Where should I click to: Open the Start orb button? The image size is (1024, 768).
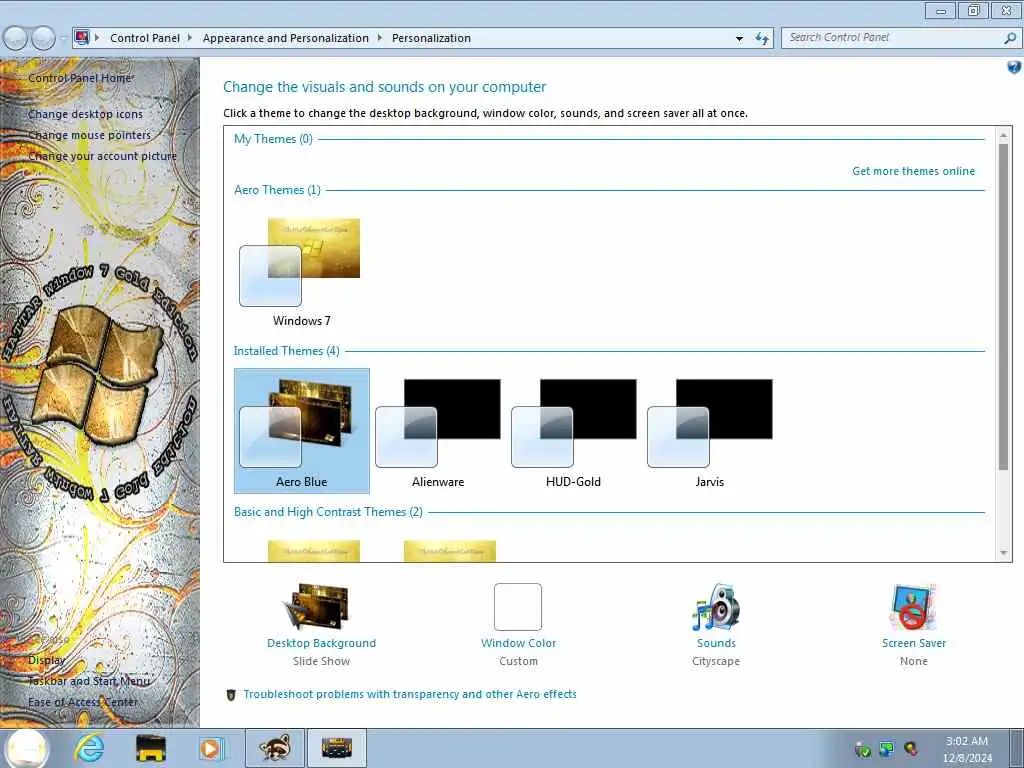coord(27,748)
